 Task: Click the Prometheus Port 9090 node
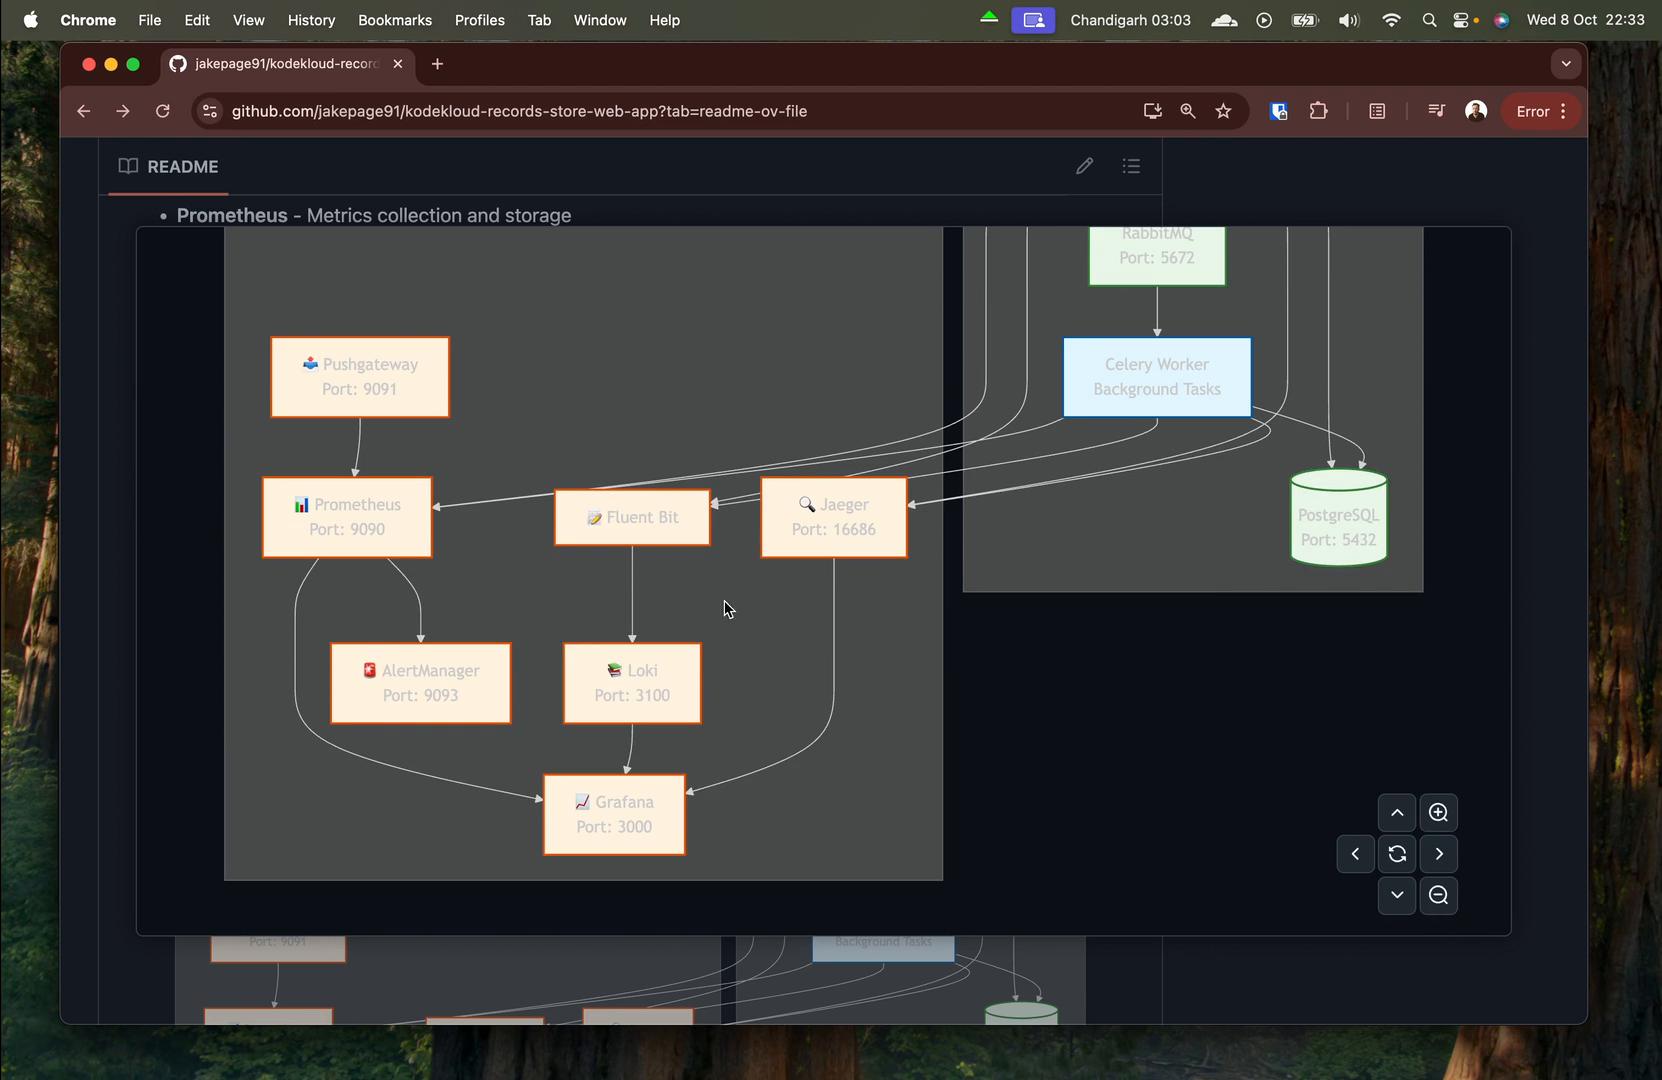pyautogui.click(x=347, y=517)
